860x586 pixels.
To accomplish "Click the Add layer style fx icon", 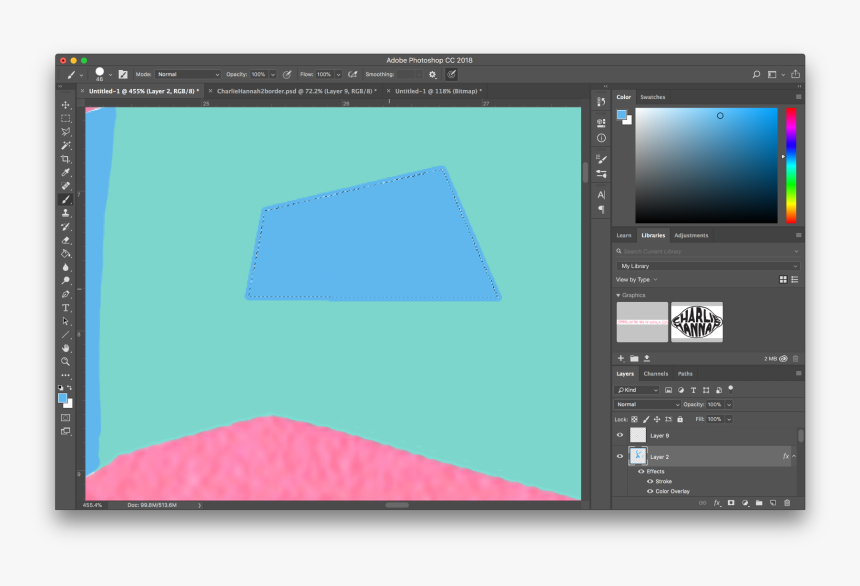I will tap(718, 502).
